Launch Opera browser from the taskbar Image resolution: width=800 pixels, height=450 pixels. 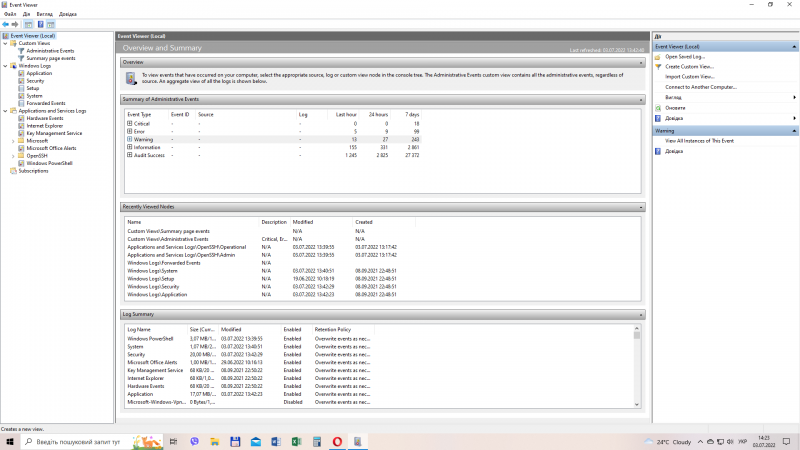[339, 441]
